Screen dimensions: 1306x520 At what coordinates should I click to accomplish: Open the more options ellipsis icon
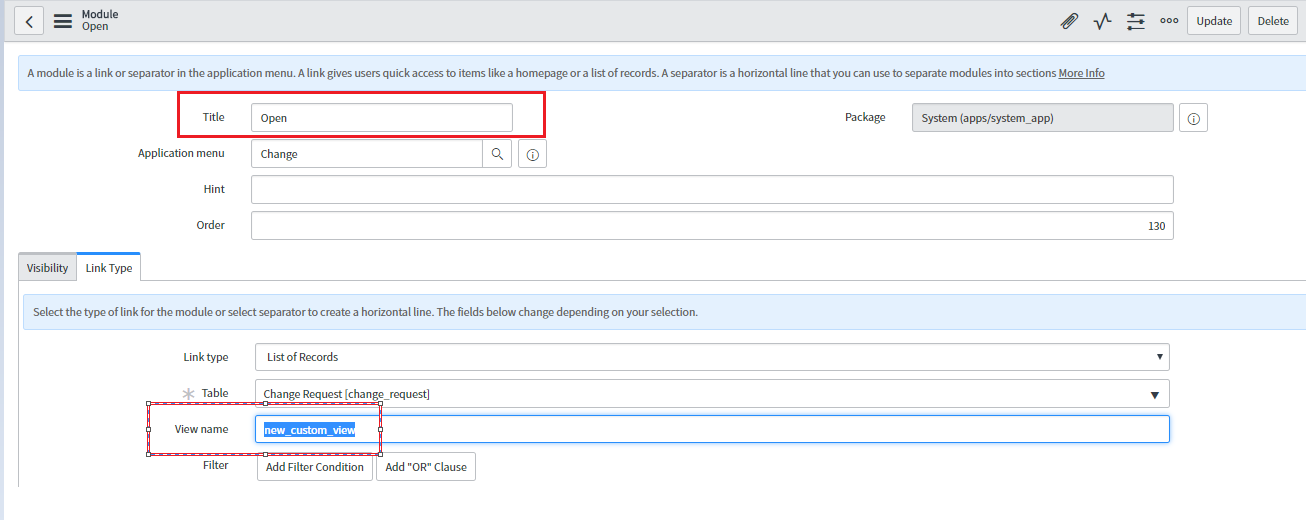pos(1168,21)
